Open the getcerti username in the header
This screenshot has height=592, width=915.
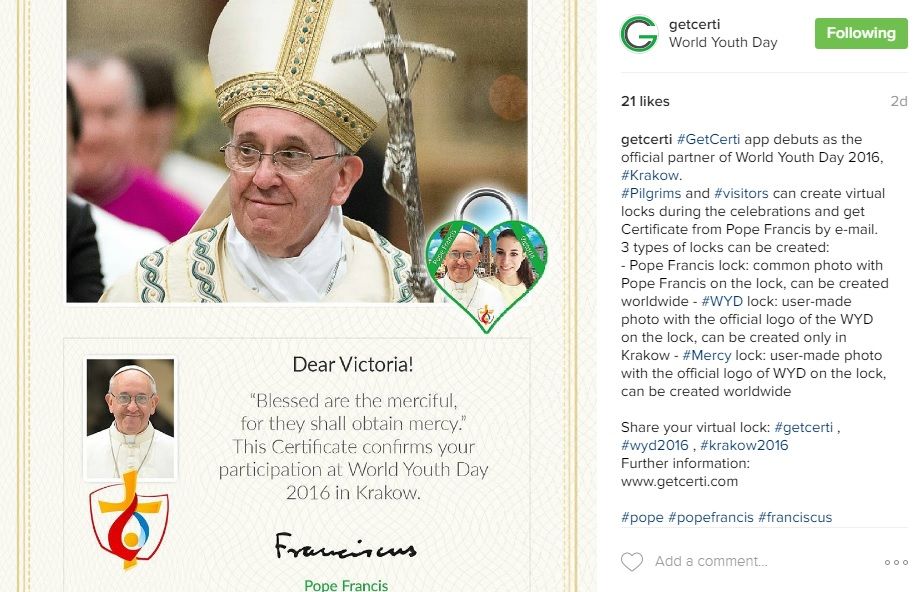click(x=694, y=25)
